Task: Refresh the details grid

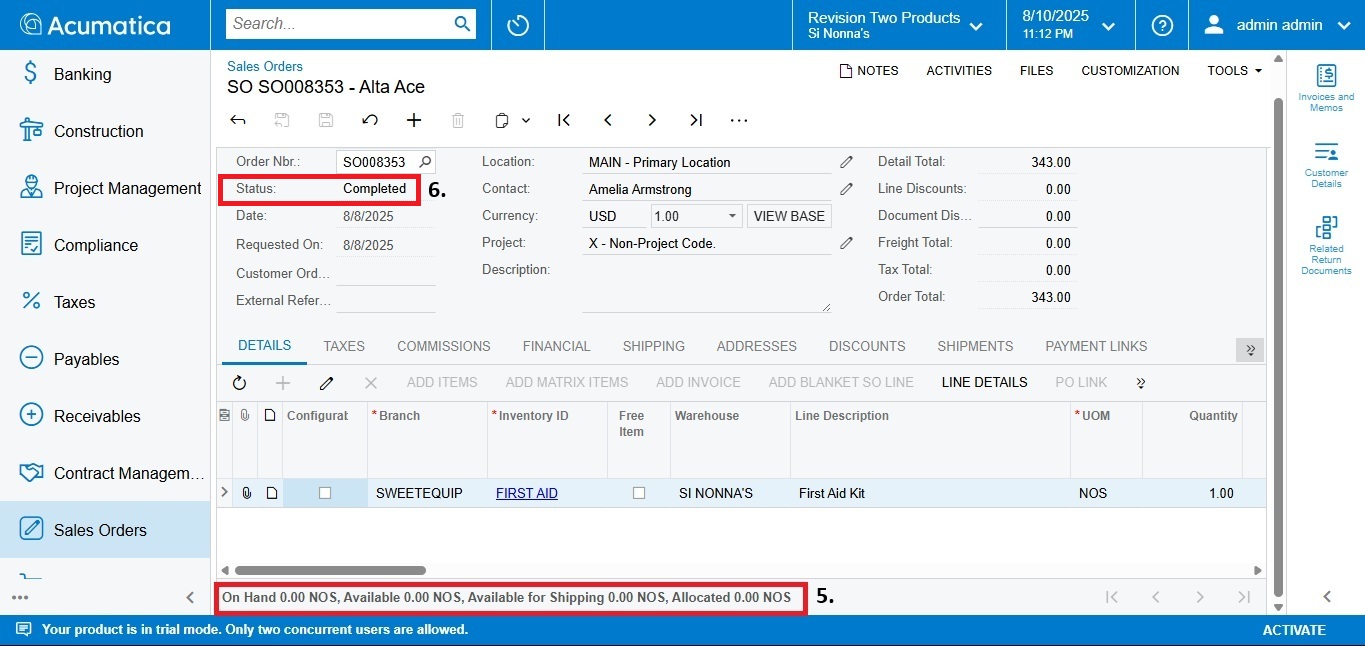Action: click(239, 383)
